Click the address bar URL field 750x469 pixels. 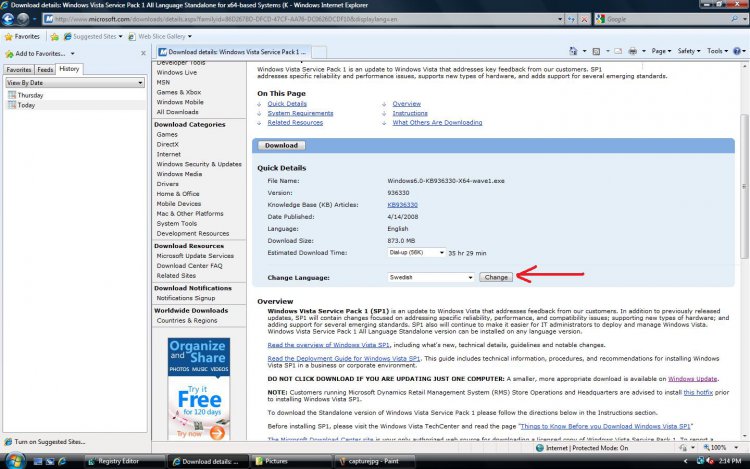(x=300, y=19)
